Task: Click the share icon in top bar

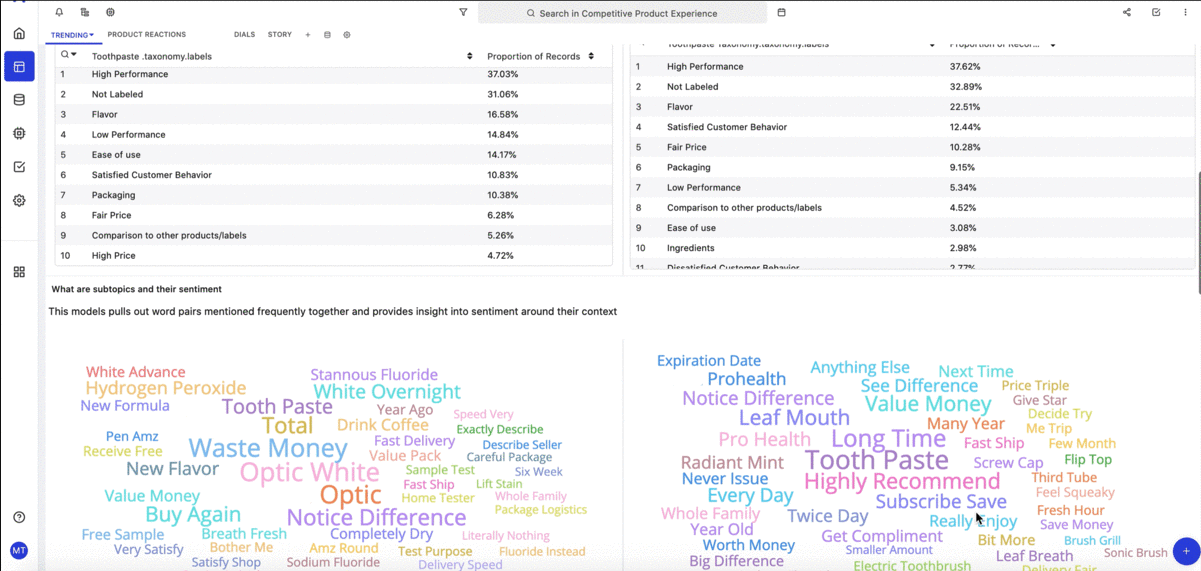Action: (1127, 13)
